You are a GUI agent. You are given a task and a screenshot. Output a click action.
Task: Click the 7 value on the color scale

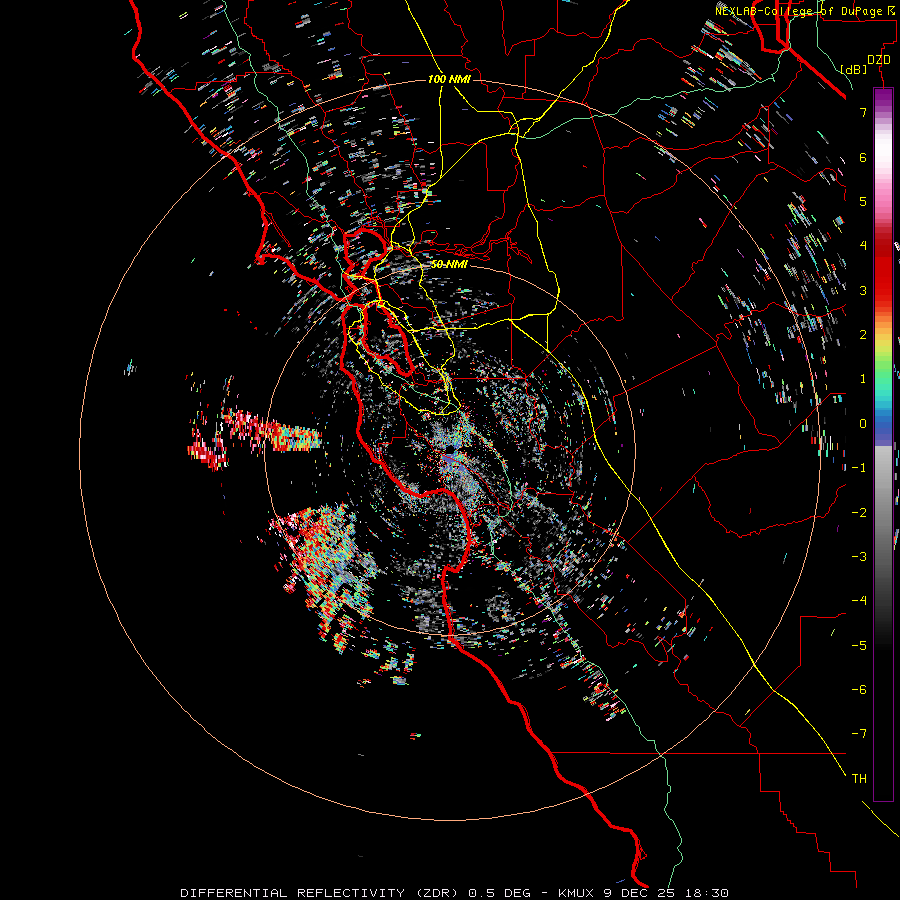click(x=863, y=112)
